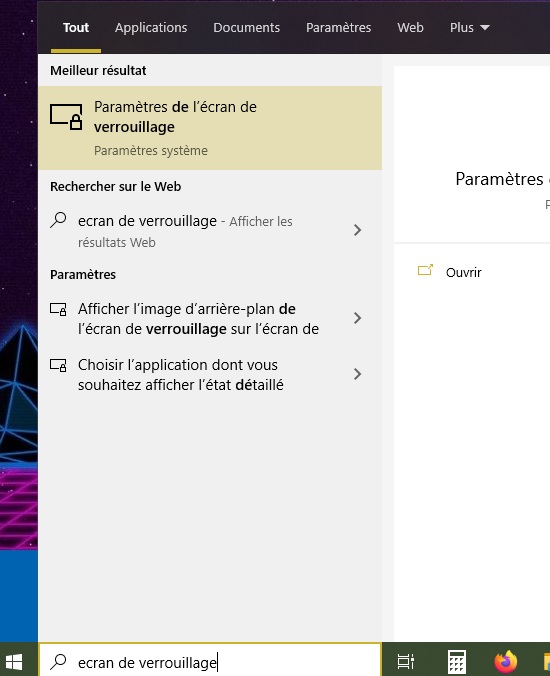Image resolution: width=550 pixels, height=676 pixels.
Task: Expand chevron for Afficher l'image d'arrière-plan
Action: click(357, 318)
